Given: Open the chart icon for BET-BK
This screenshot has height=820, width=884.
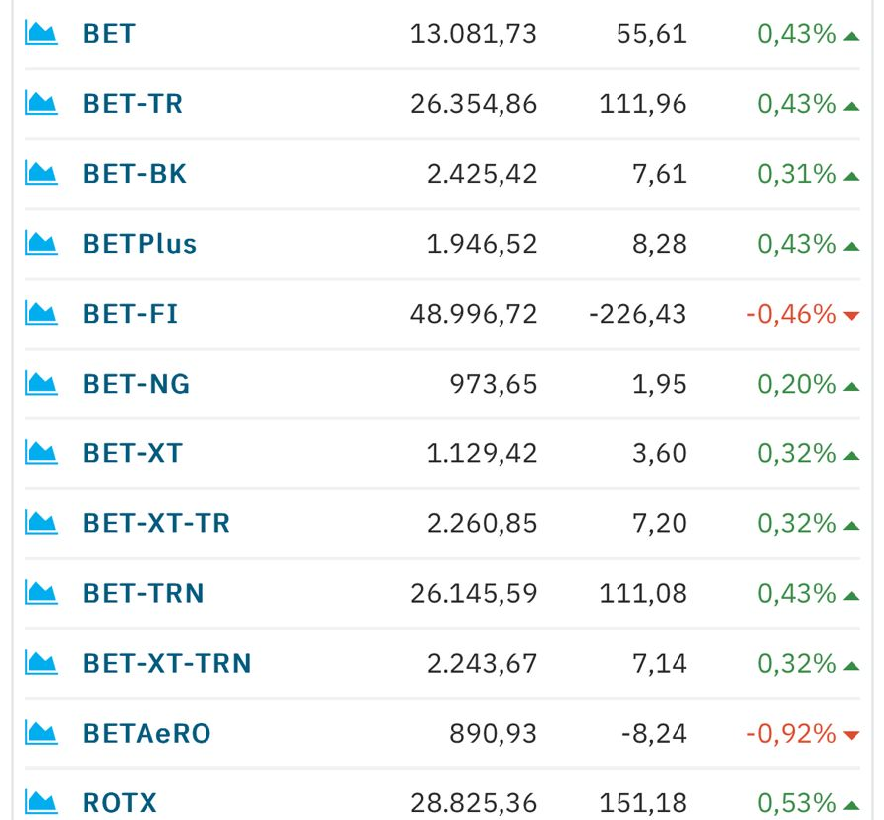Looking at the screenshot, I should 41,173.
